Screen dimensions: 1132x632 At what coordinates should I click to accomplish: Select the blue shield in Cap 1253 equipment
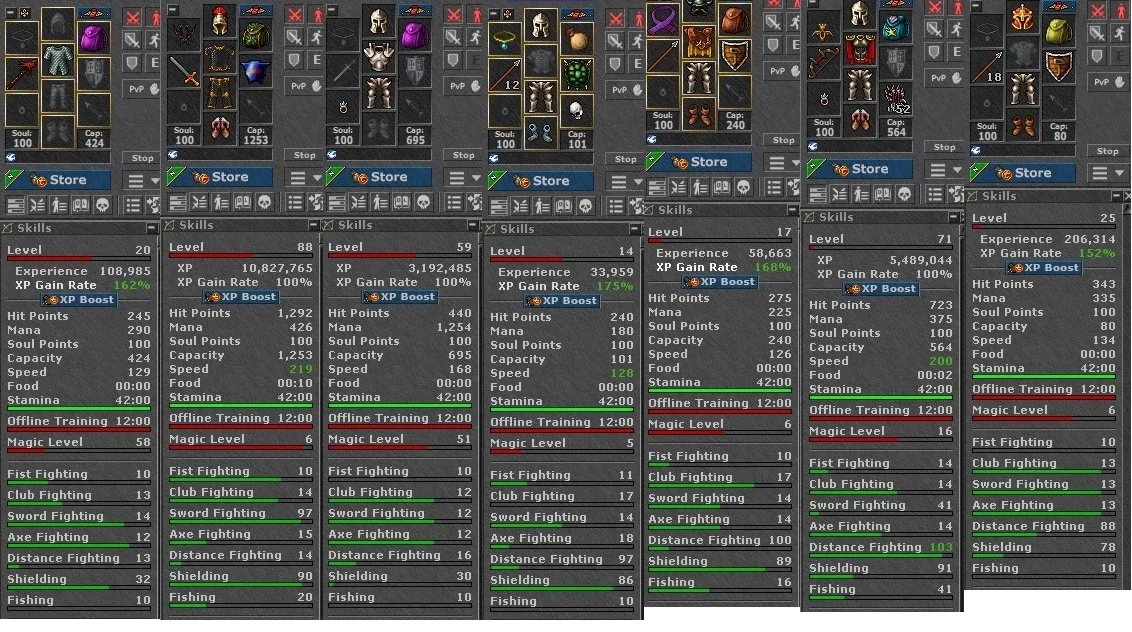pyautogui.click(x=255, y=71)
